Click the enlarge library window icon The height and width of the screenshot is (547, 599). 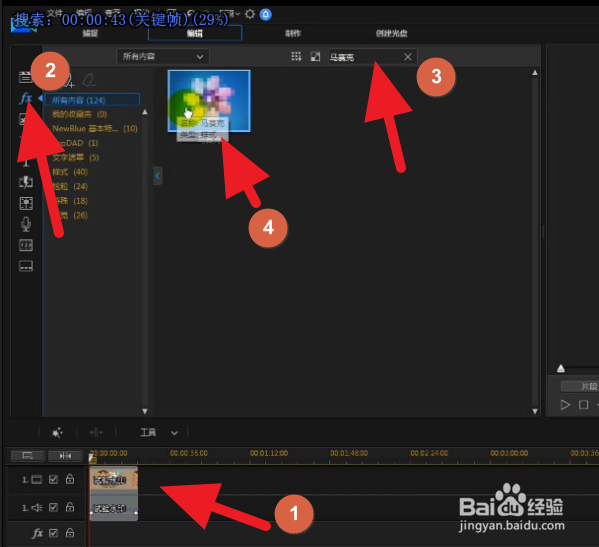[x=315, y=57]
